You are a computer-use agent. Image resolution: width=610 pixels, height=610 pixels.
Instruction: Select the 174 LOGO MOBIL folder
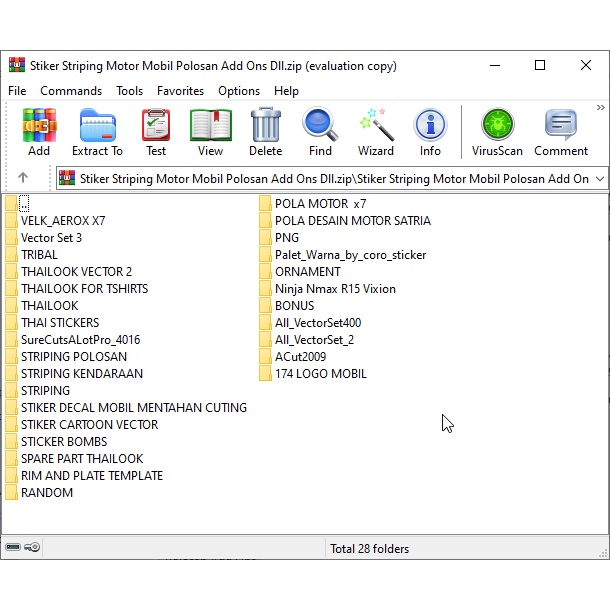click(320, 374)
